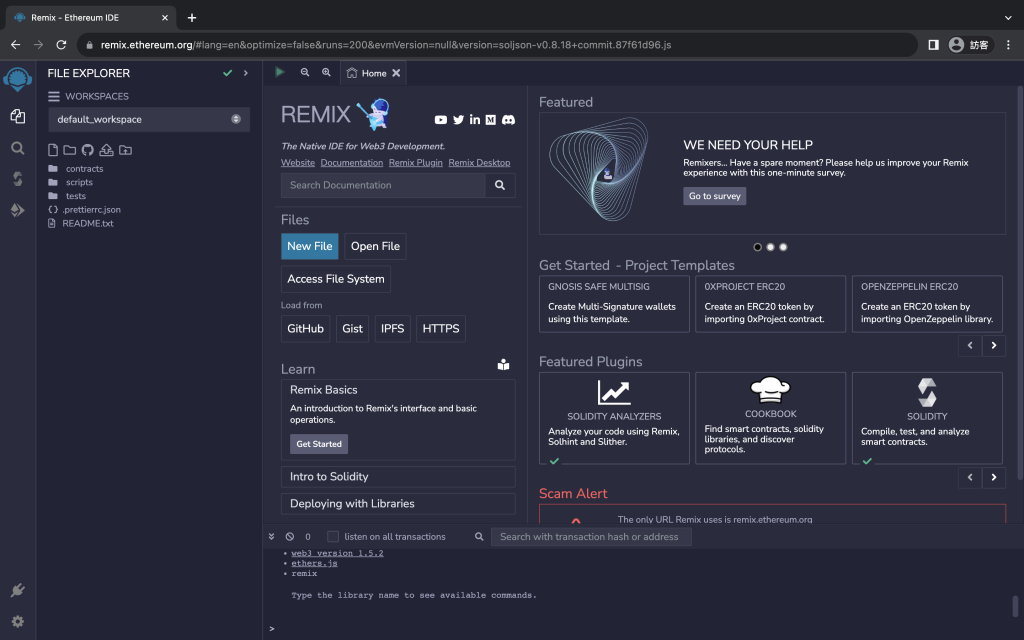Click the New File button
The image size is (1024, 640).
click(310, 246)
